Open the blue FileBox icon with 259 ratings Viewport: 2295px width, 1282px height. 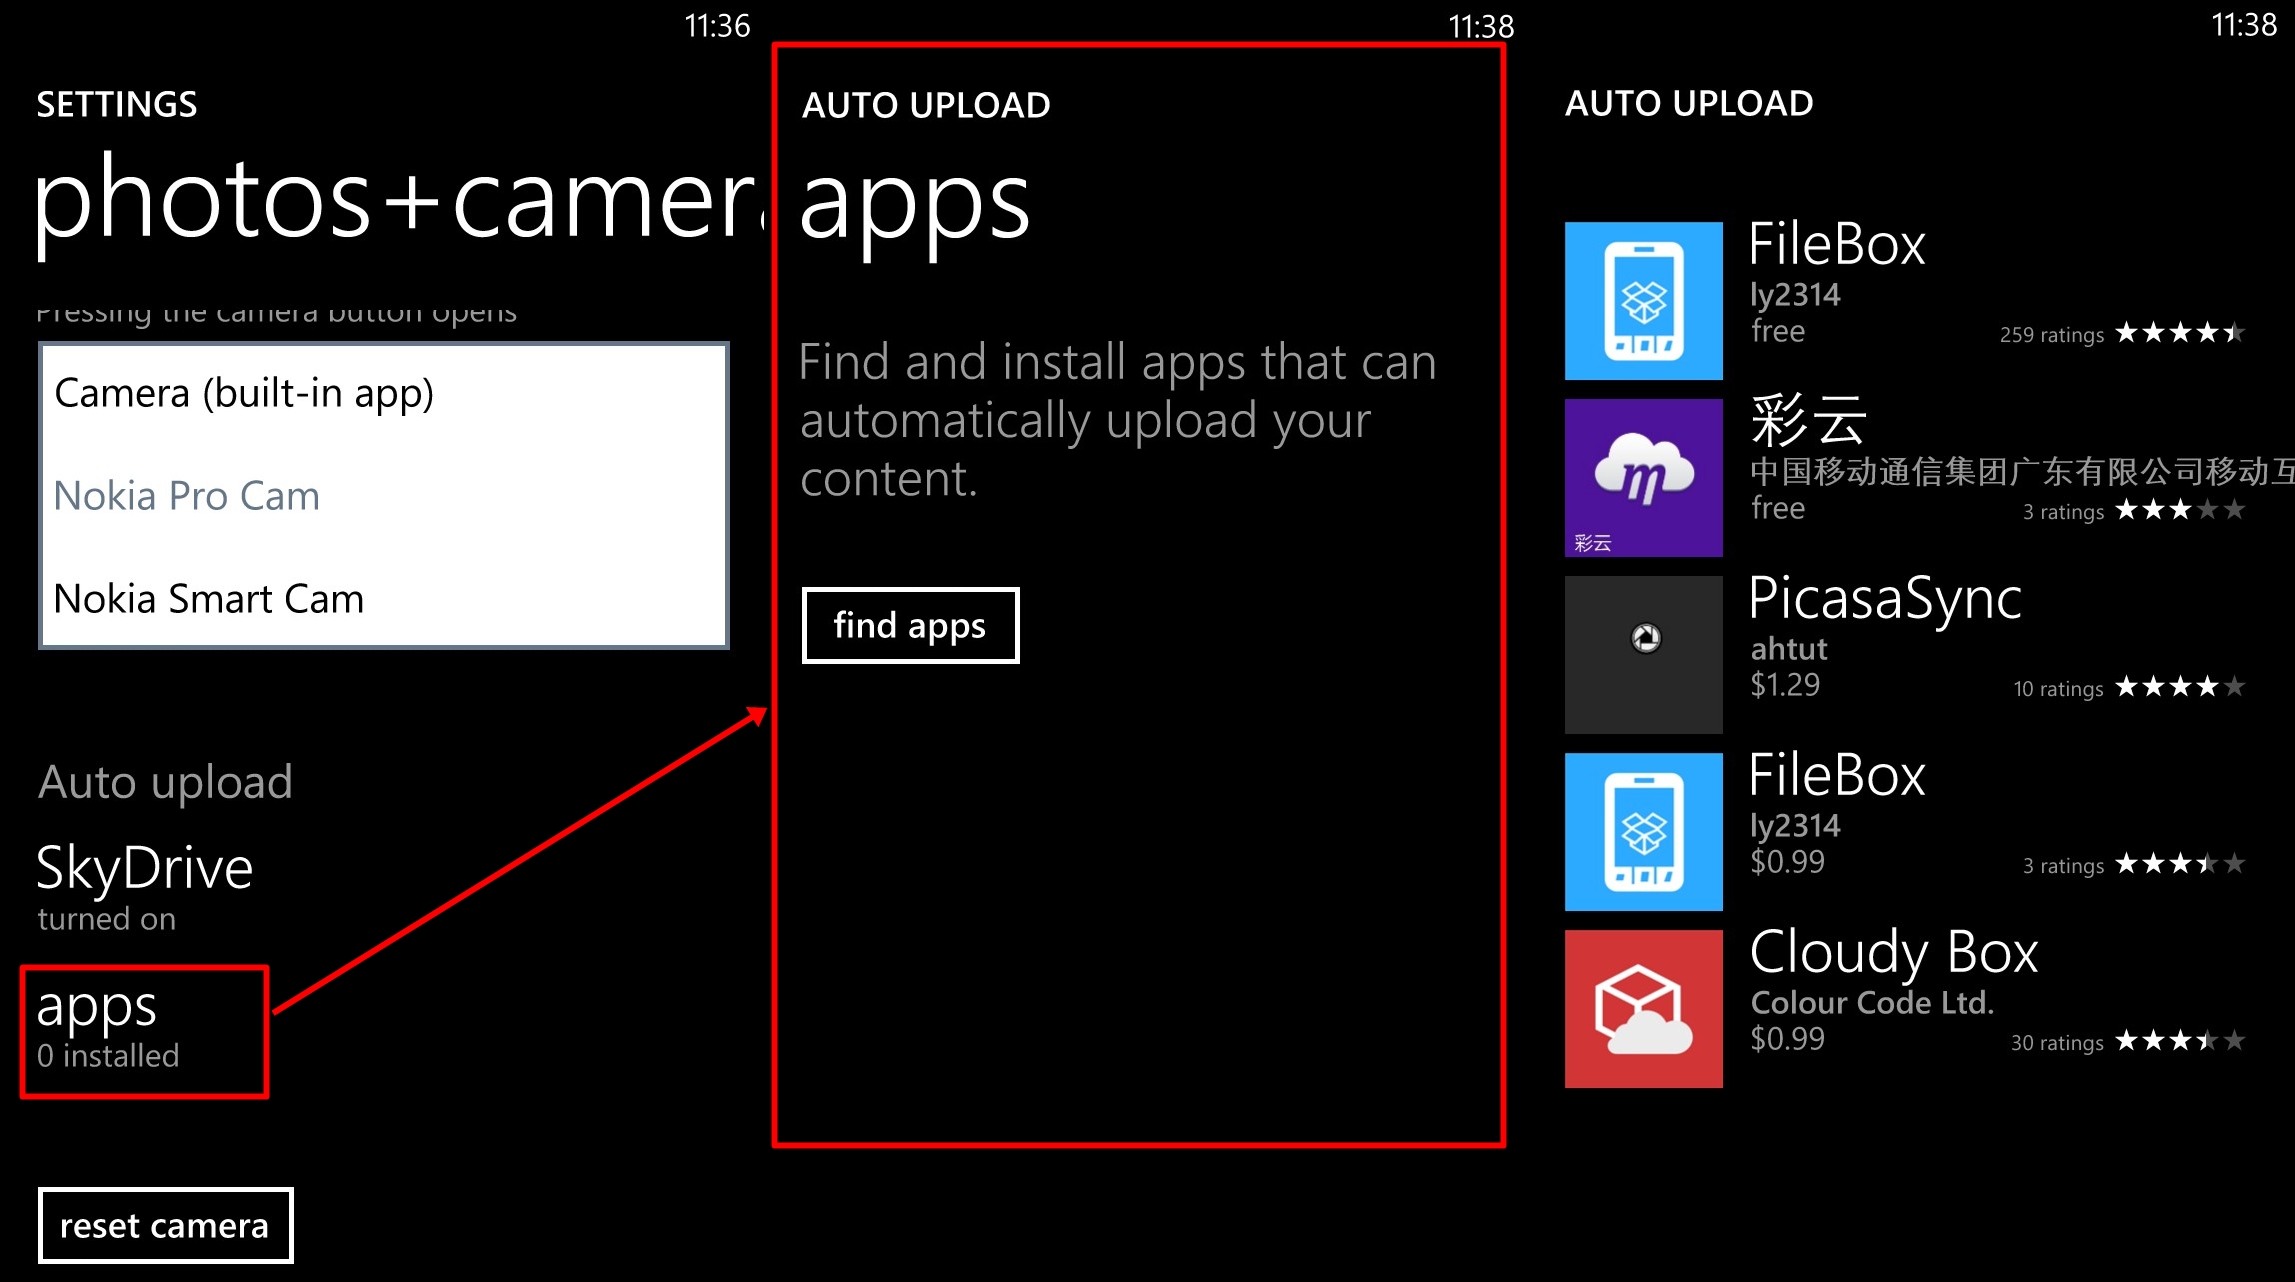(x=1643, y=301)
